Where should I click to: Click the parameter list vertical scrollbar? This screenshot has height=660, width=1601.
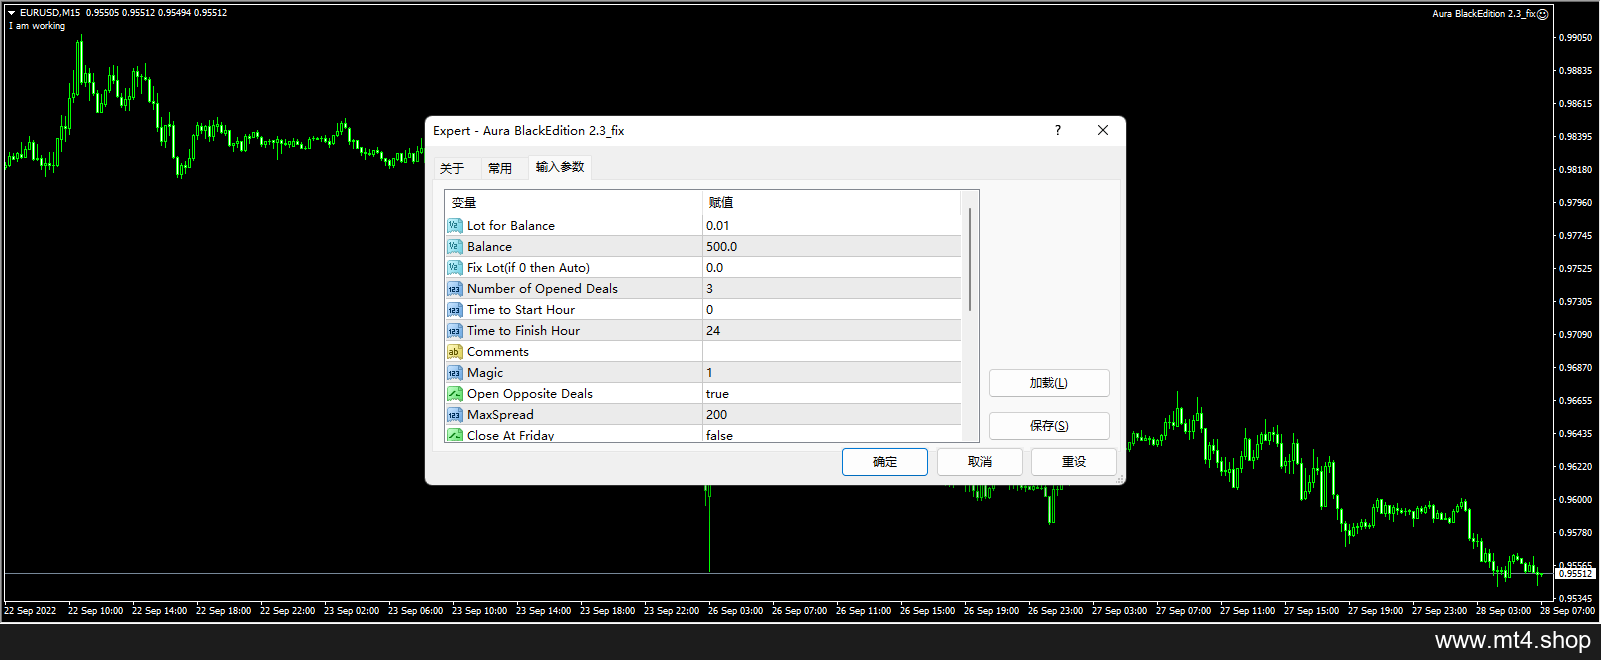tap(970, 260)
